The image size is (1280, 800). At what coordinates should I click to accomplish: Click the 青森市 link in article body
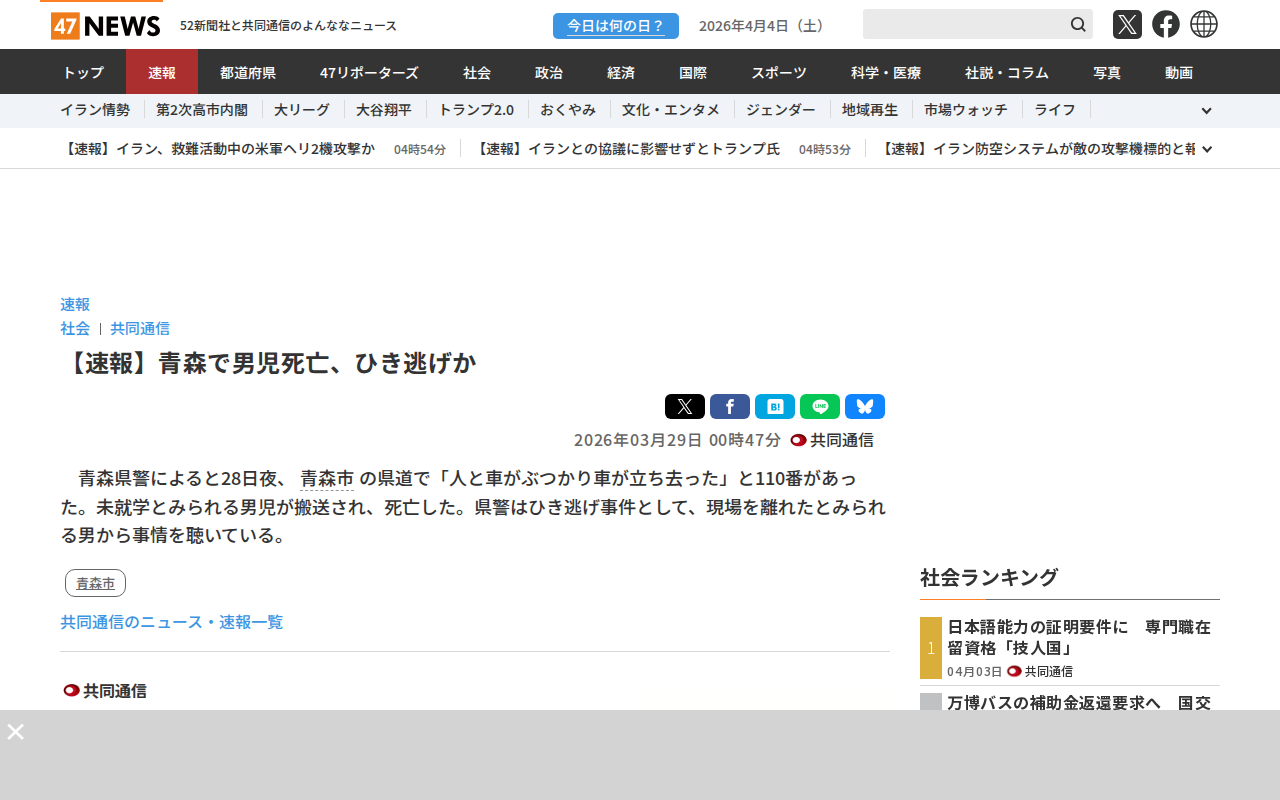(327, 478)
